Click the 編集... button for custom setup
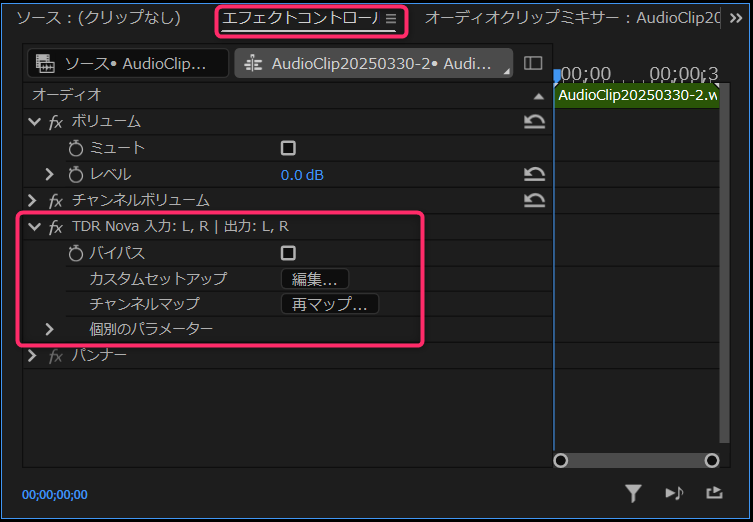Image resolution: width=753 pixels, height=522 pixels. click(314, 279)
